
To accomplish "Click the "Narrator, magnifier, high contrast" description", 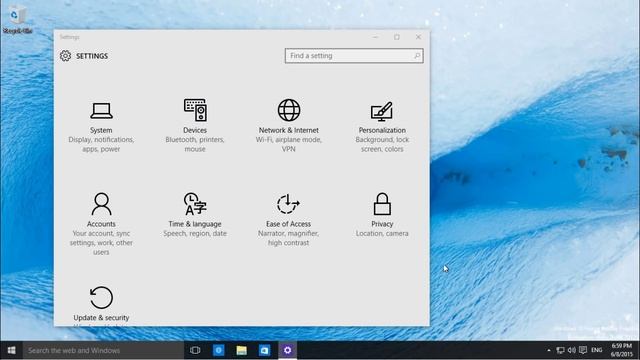I will (x=288, y=238).
